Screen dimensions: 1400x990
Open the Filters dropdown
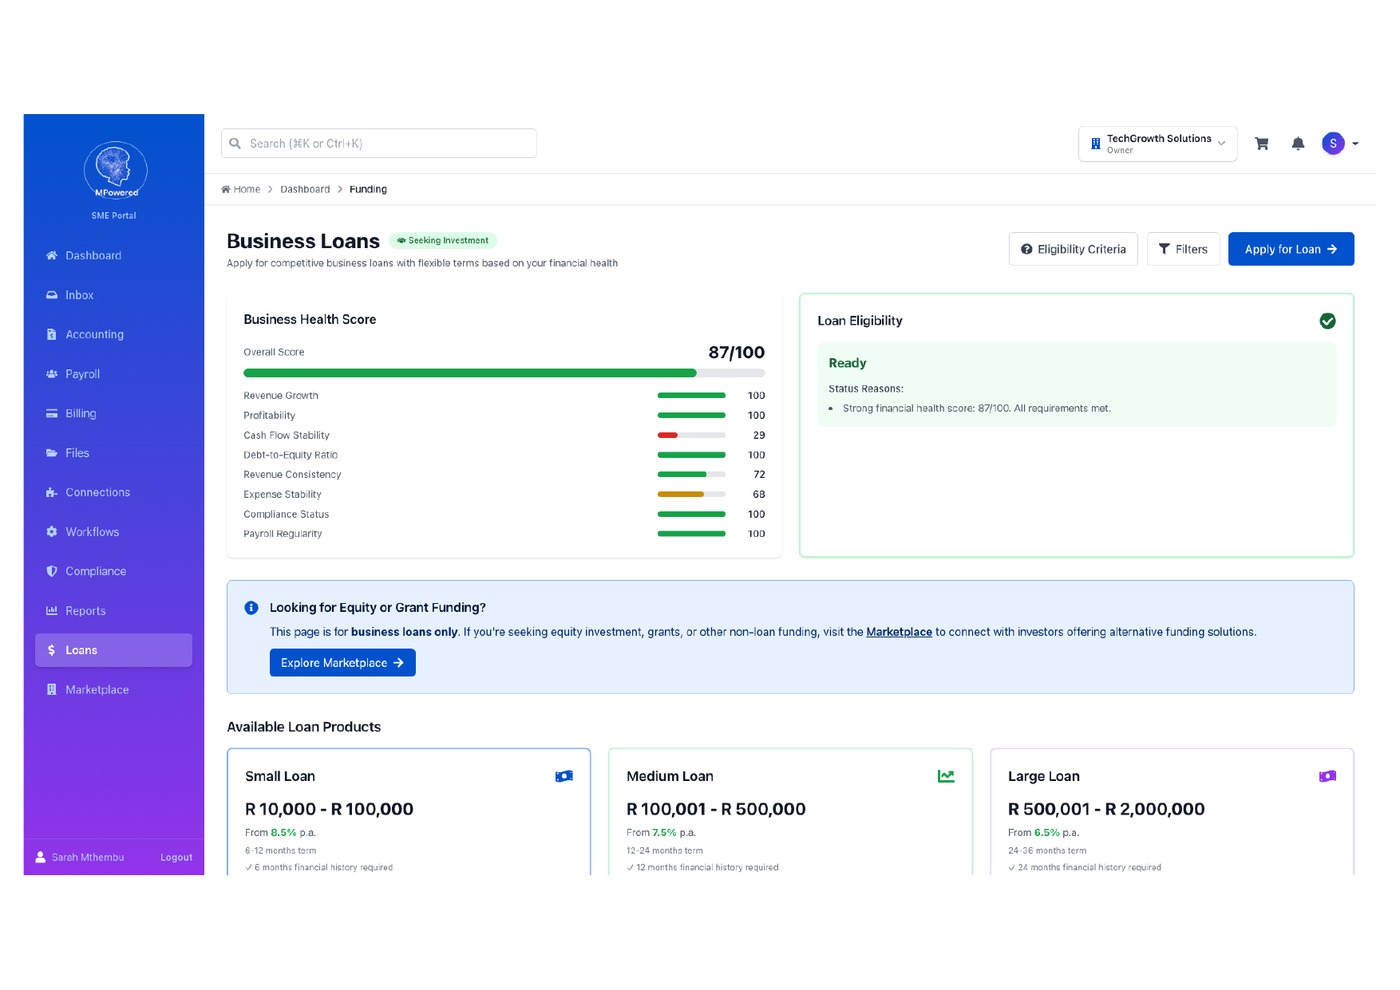click(x=1183, y=249)
